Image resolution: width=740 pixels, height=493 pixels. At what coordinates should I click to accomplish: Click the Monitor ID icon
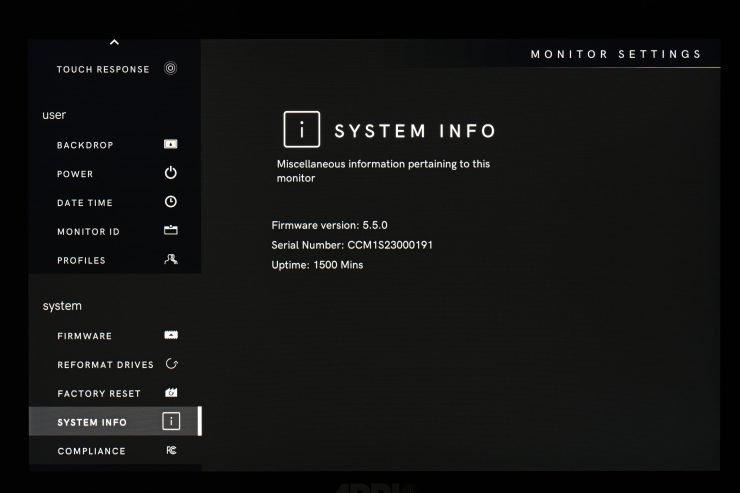click(170, 231)
